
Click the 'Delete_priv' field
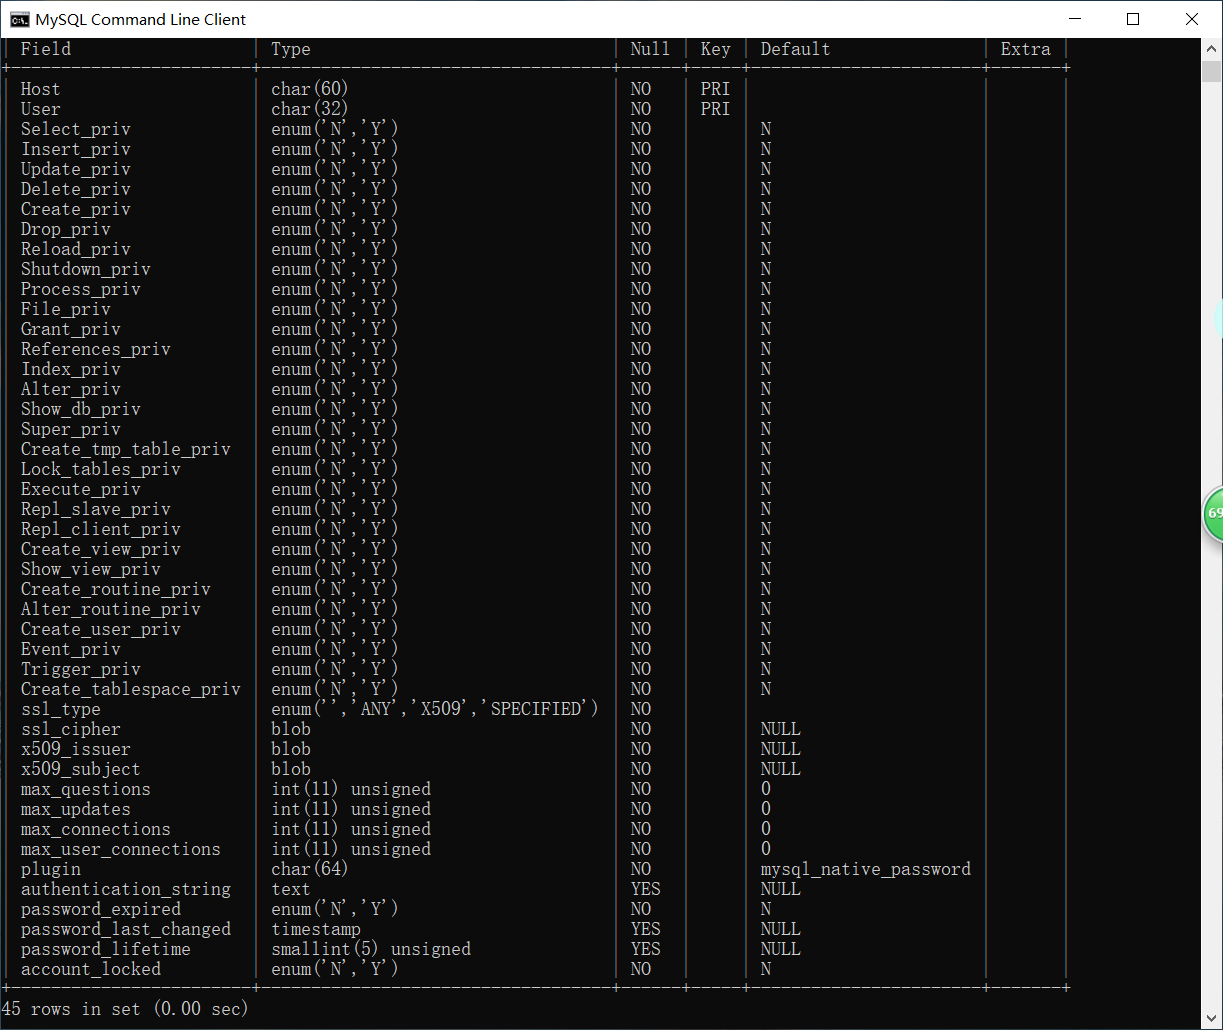tap(76, 189)
